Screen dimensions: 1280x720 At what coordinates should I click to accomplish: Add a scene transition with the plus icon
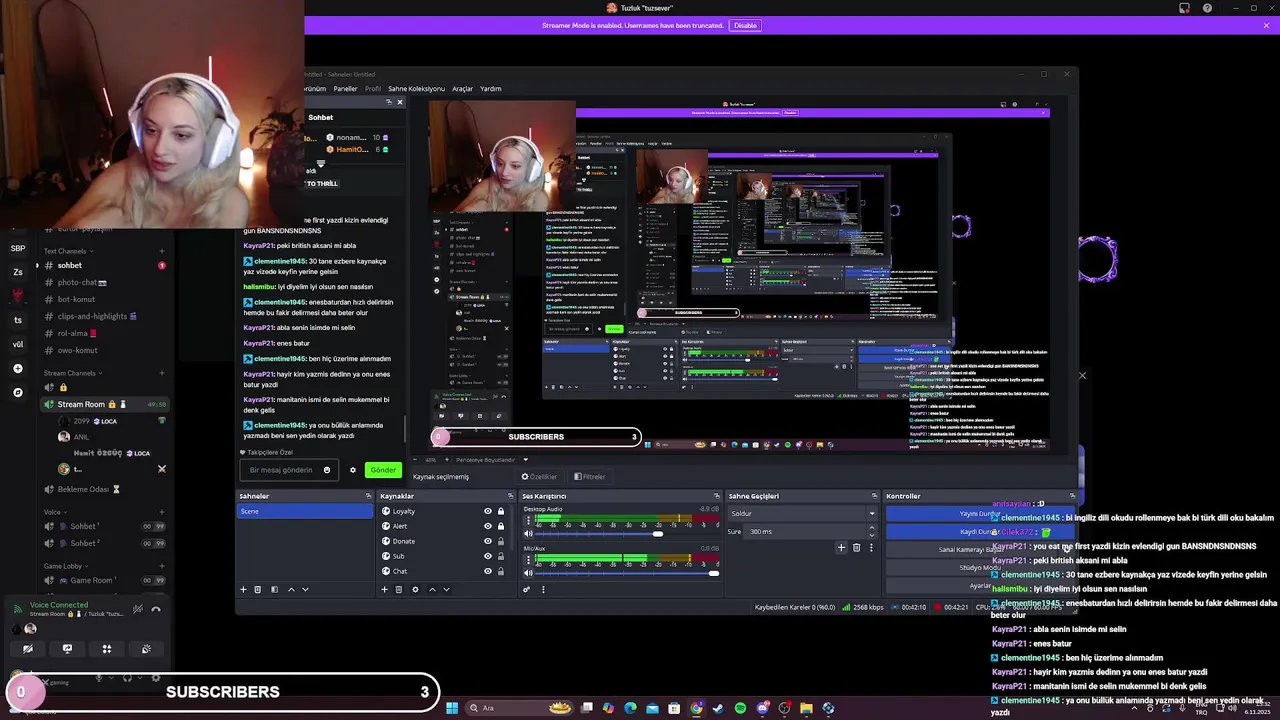(x=841, y=547)
